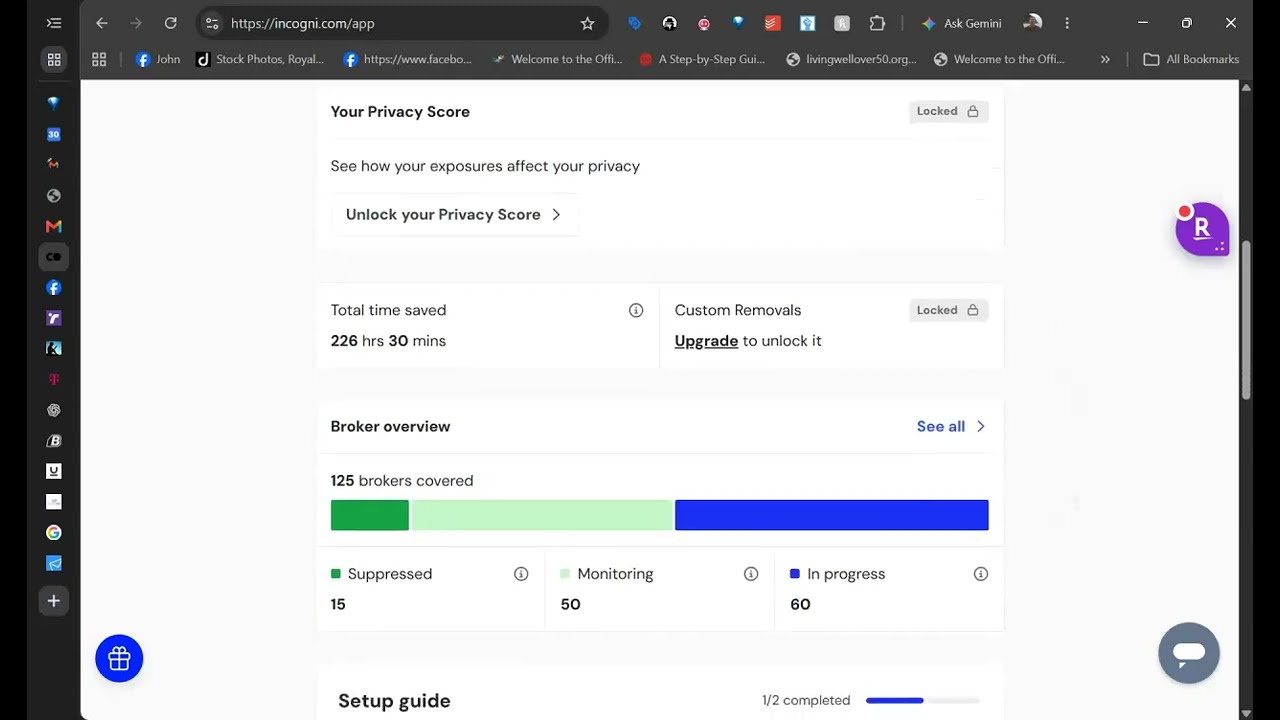View site information icon in address bar
Image resolution: width=1280 pixels, height=720 pixels.
[x=212, y=23]
